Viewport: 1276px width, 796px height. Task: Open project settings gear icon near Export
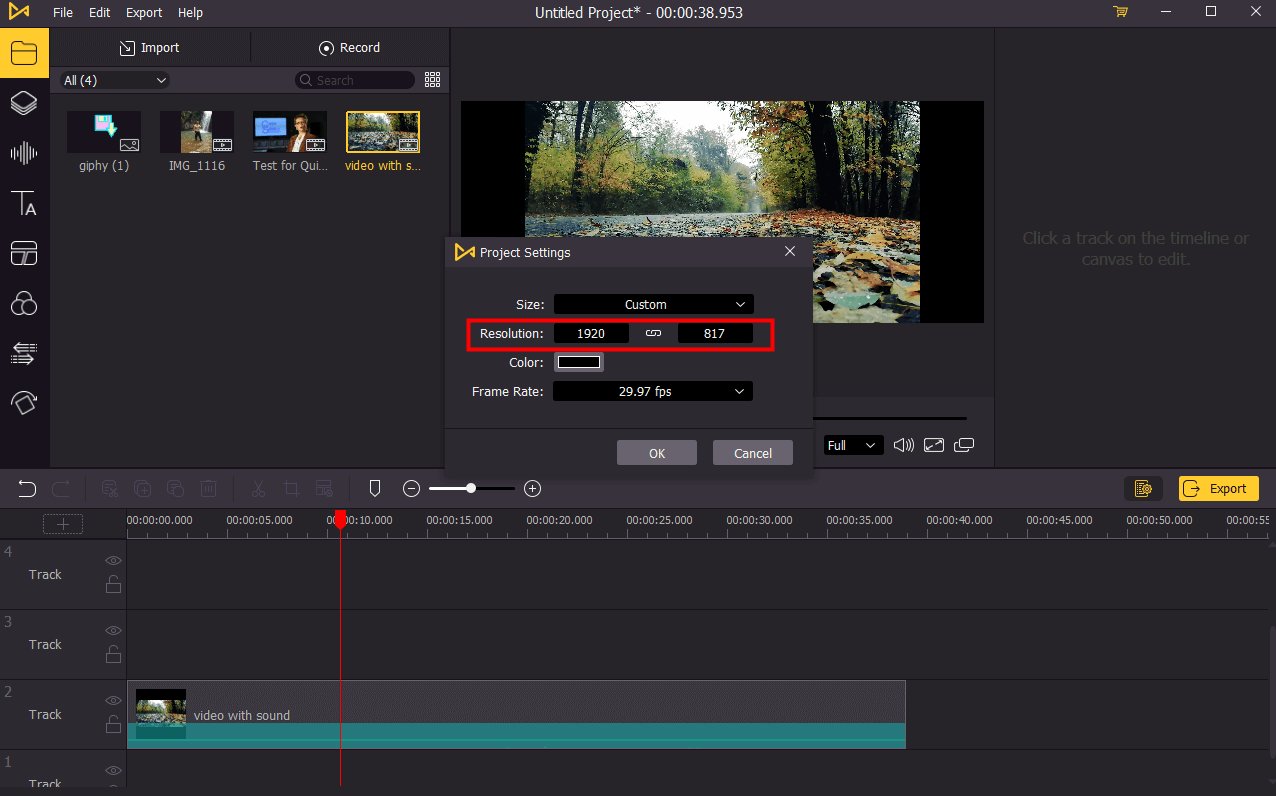point(1143,488)
